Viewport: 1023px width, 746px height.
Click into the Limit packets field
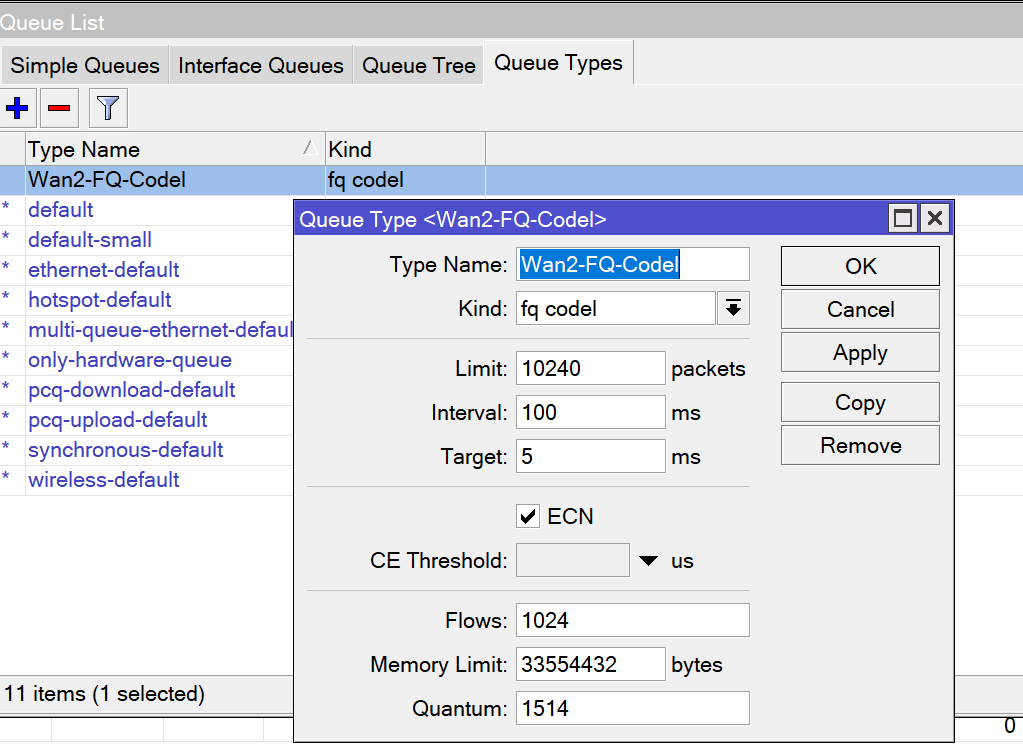point(590,369)
